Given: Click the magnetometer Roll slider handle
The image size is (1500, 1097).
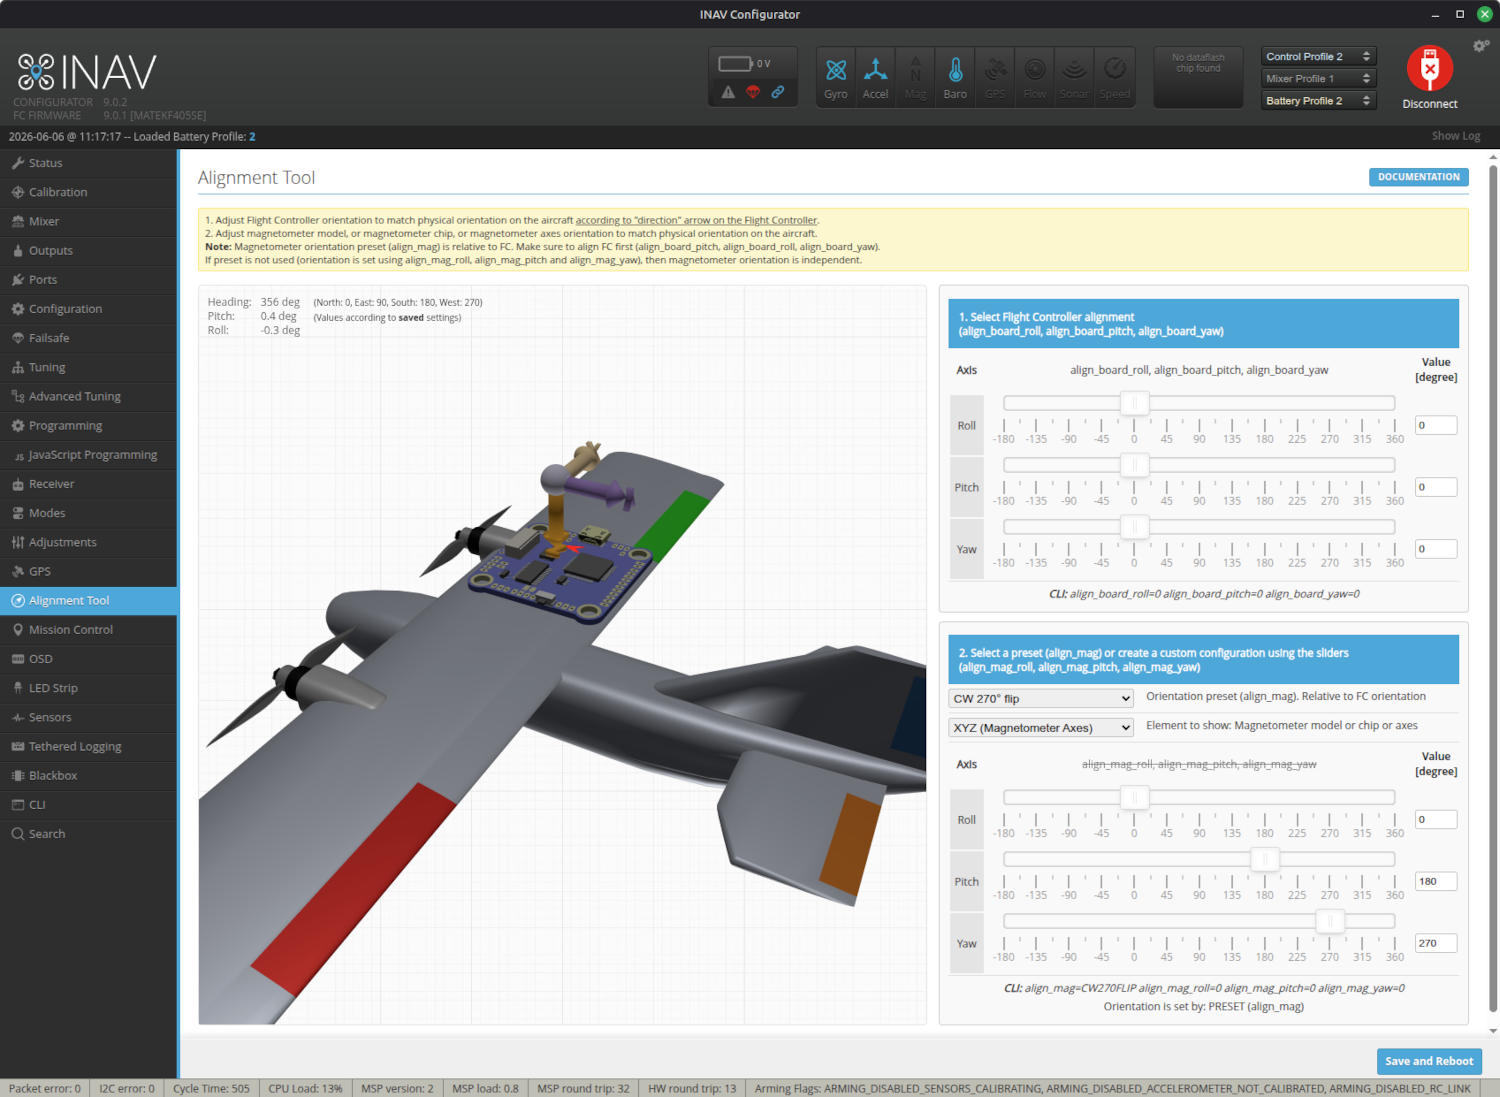Looking at the screenshot, I should (x=1134, y=797).
